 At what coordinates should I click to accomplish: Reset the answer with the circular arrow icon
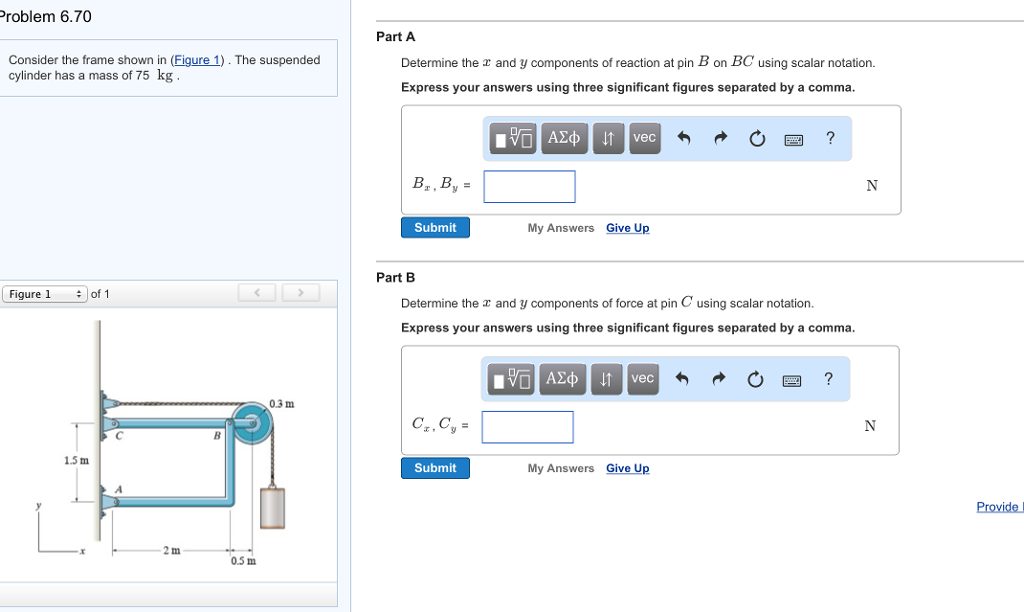(x=756, y=138)
